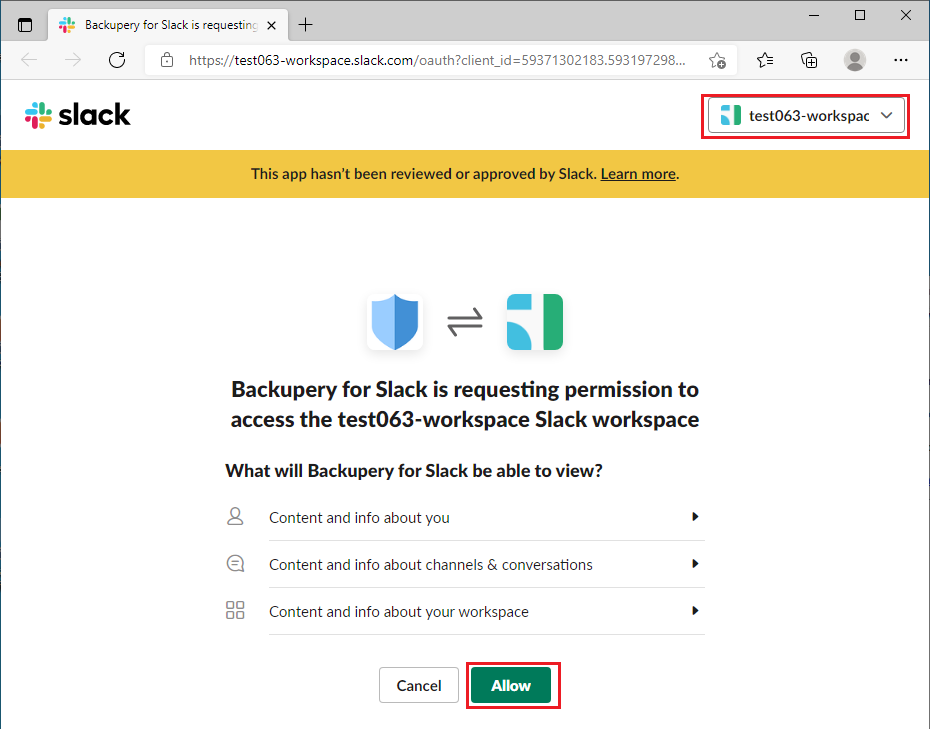Click the Backupery shield app icon
Viewport: 930px width, 729px height.
395,322
